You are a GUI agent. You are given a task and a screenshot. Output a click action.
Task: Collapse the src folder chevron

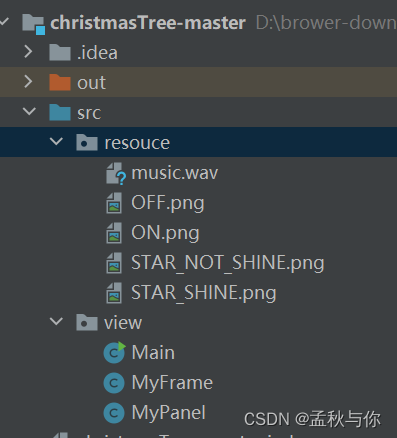coord(29,111)
